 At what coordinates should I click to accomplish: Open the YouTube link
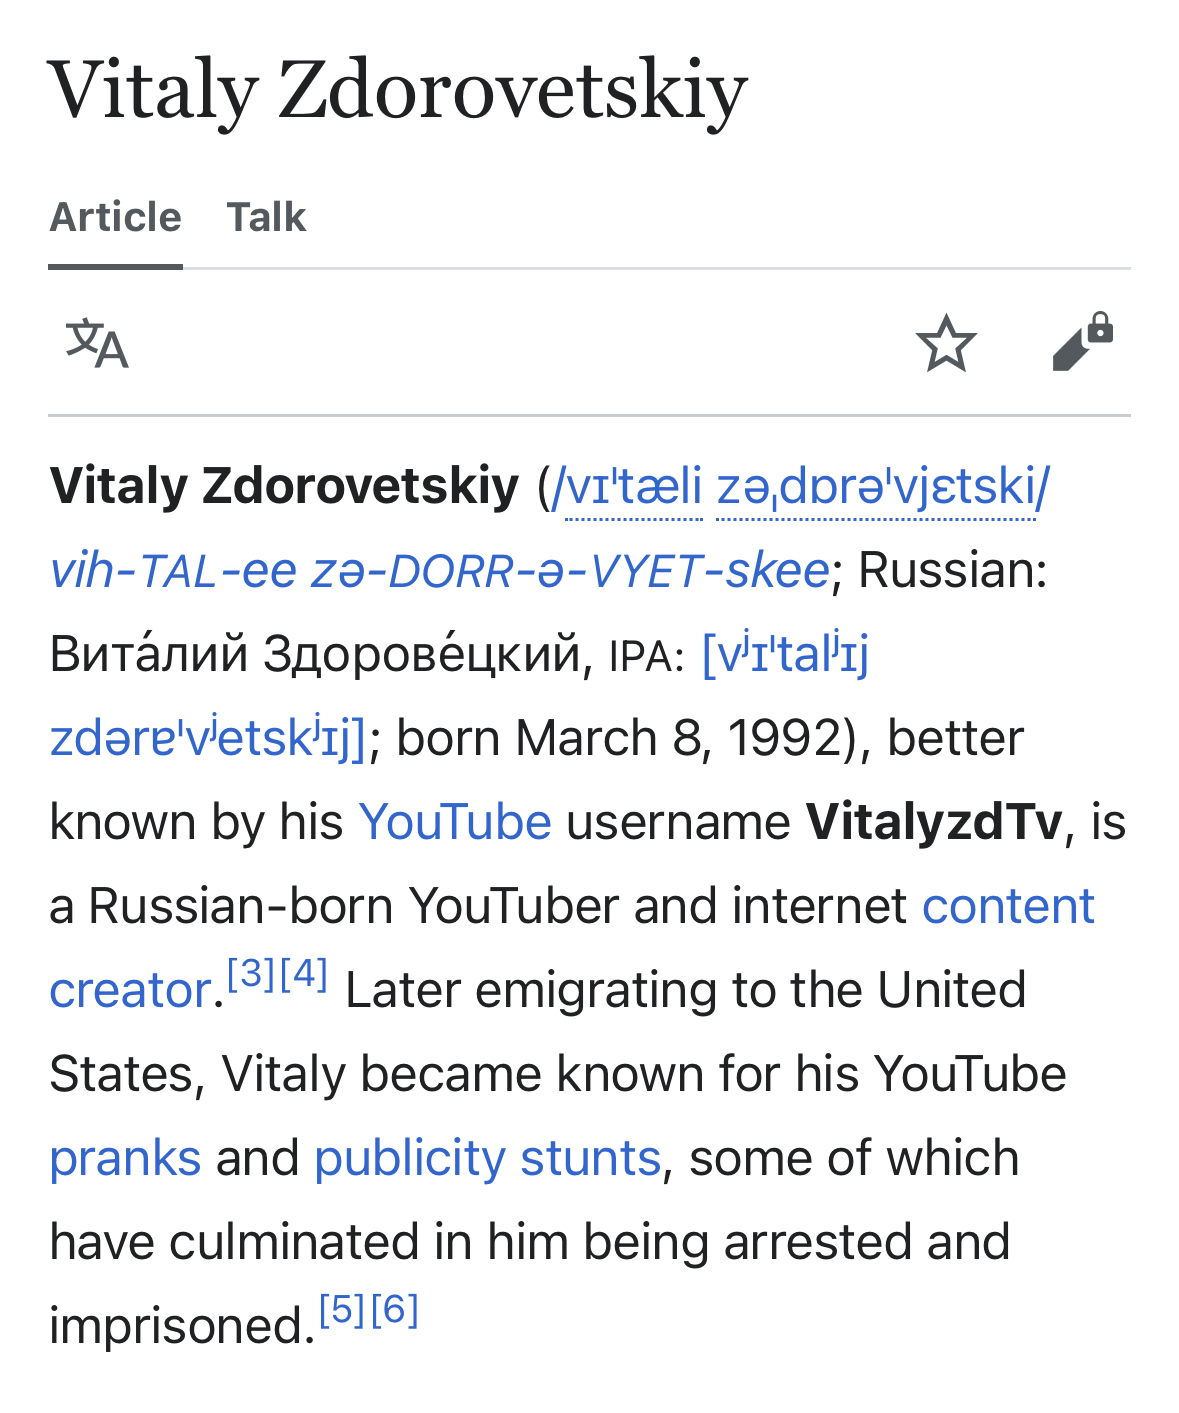coord(455,822)
